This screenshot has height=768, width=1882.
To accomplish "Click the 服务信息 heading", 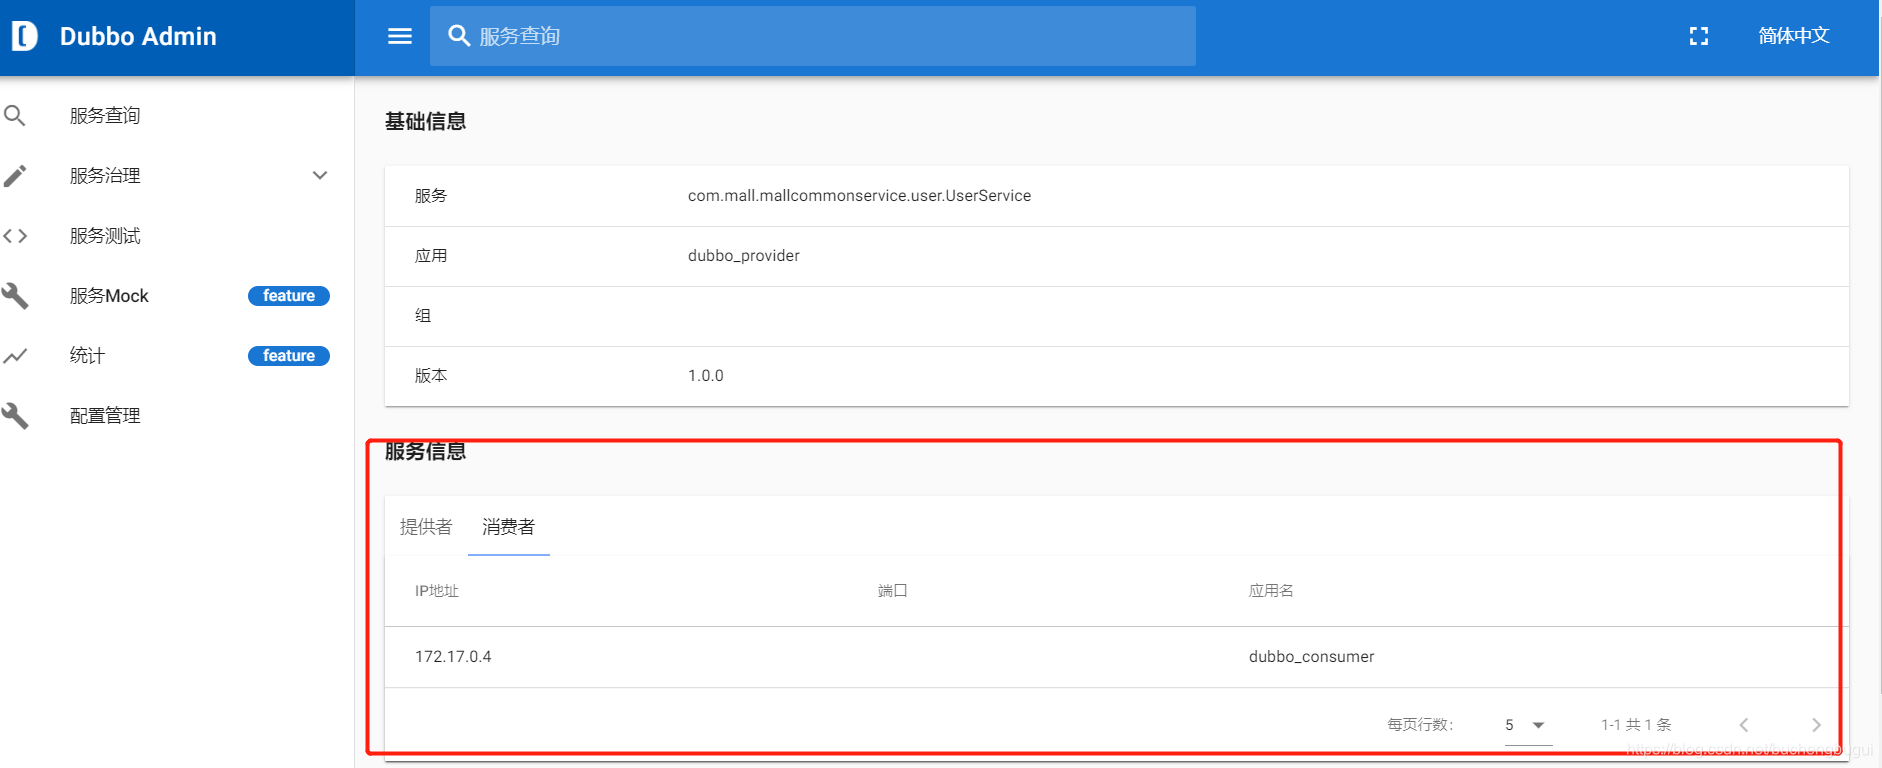I will click(426, 452).
